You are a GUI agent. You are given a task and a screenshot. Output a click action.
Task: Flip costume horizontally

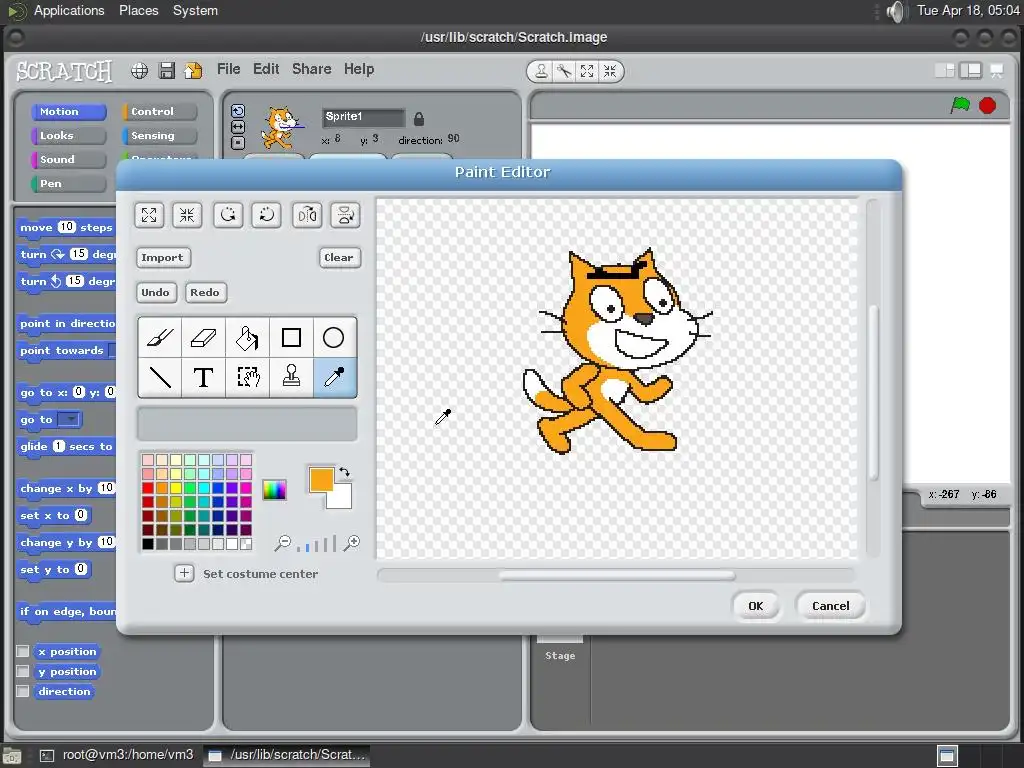pos(307,215)
